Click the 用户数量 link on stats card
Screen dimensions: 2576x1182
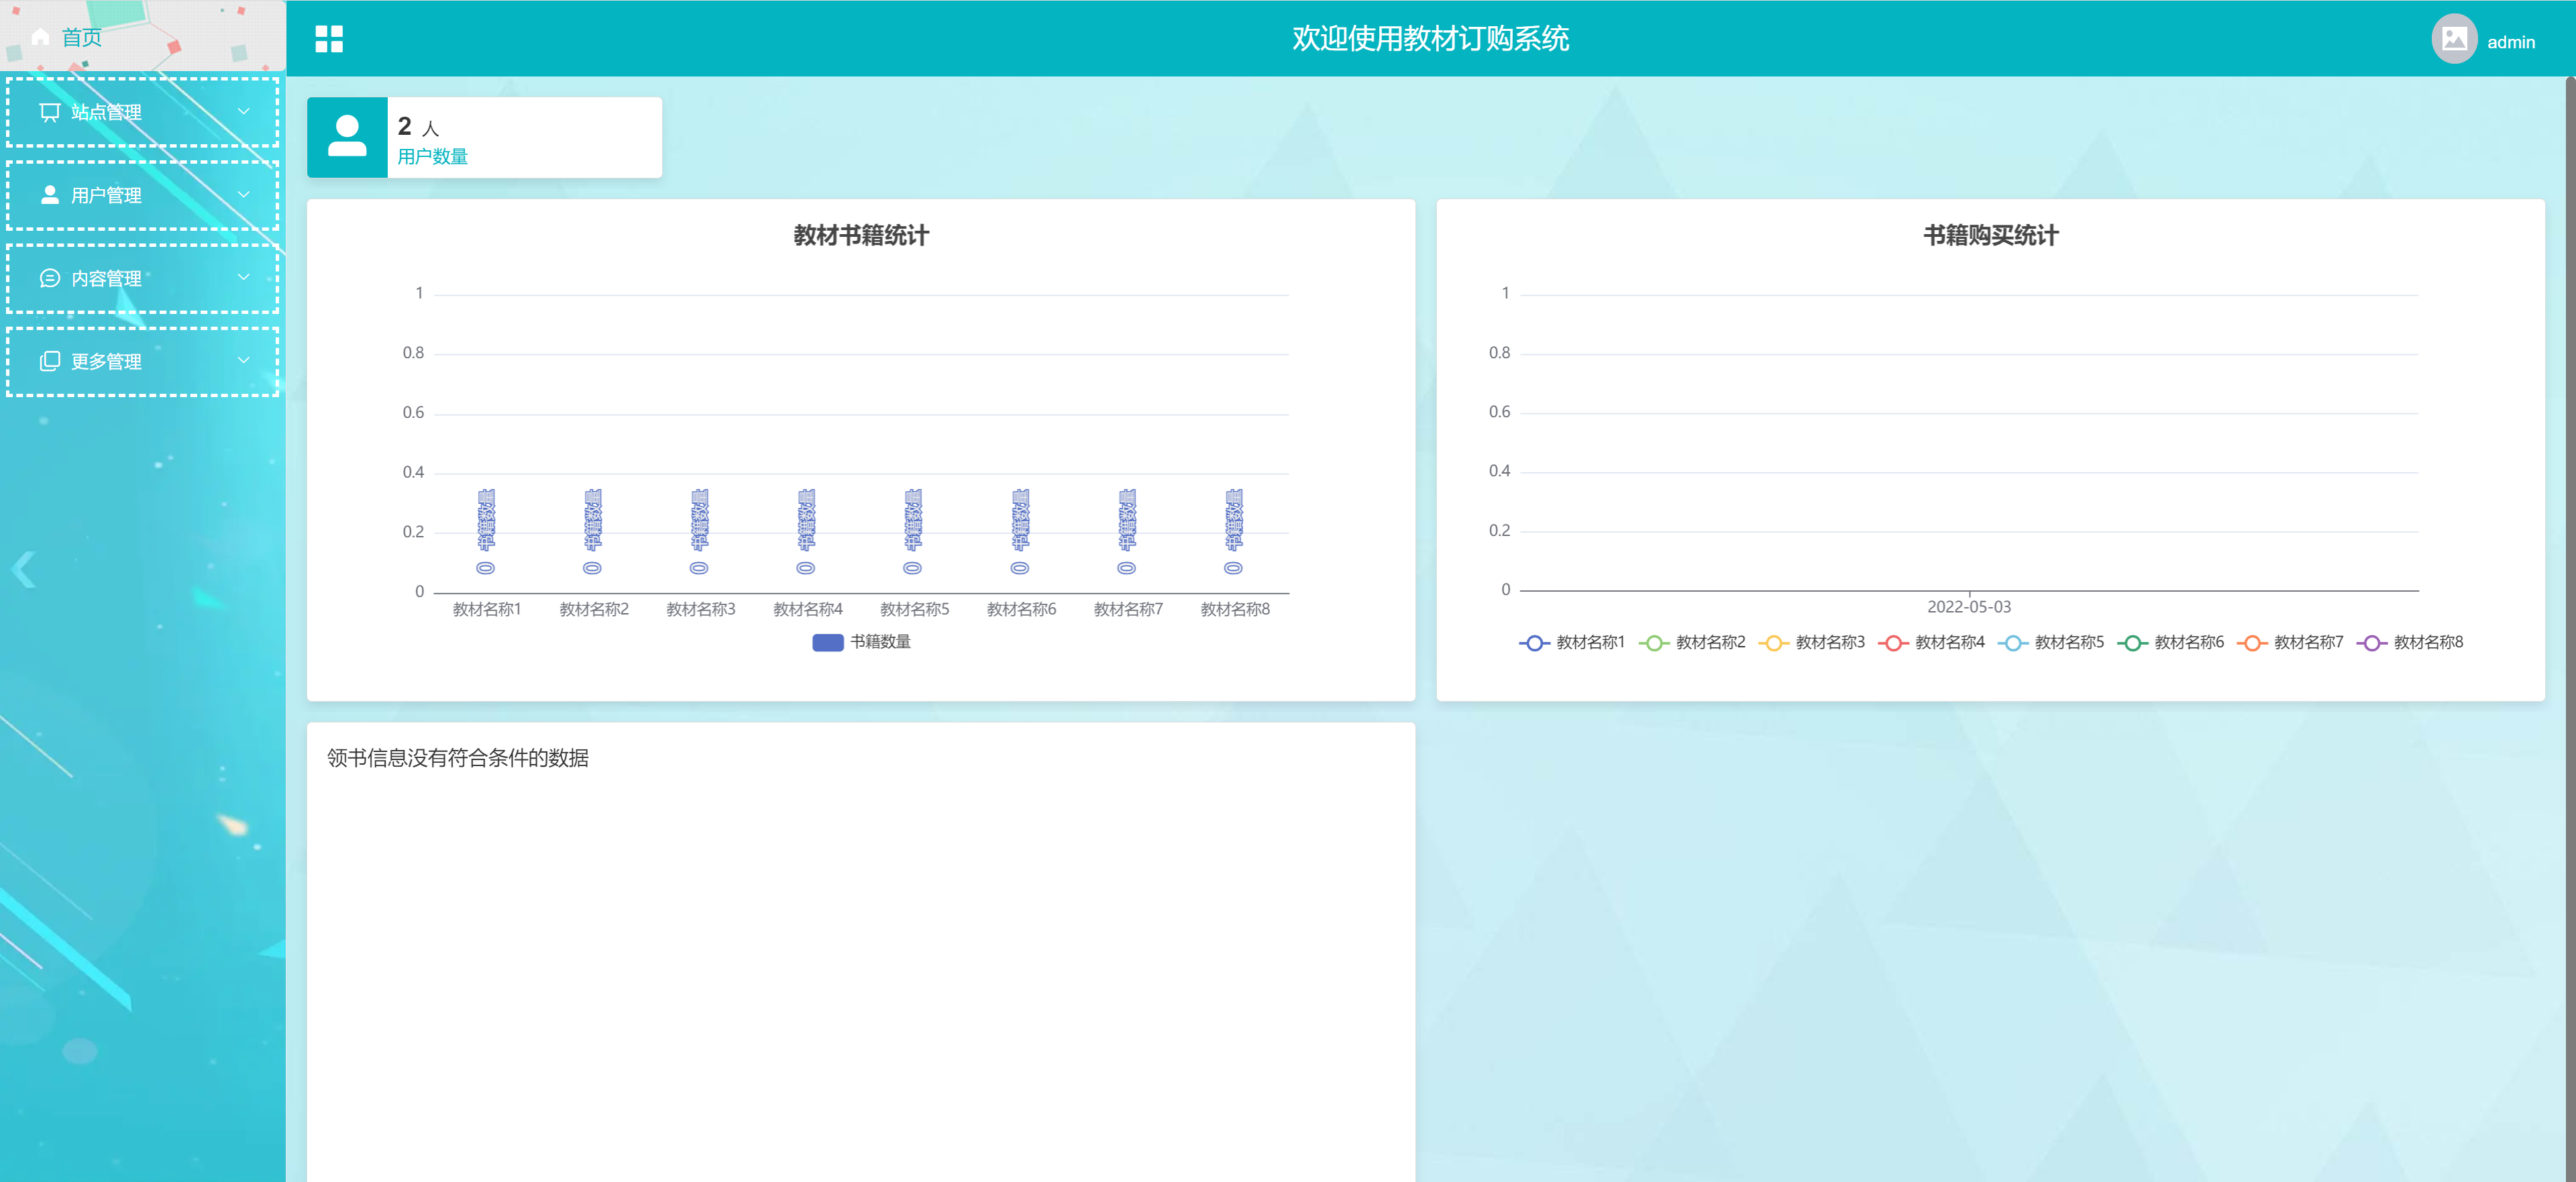tap(432, 156)
